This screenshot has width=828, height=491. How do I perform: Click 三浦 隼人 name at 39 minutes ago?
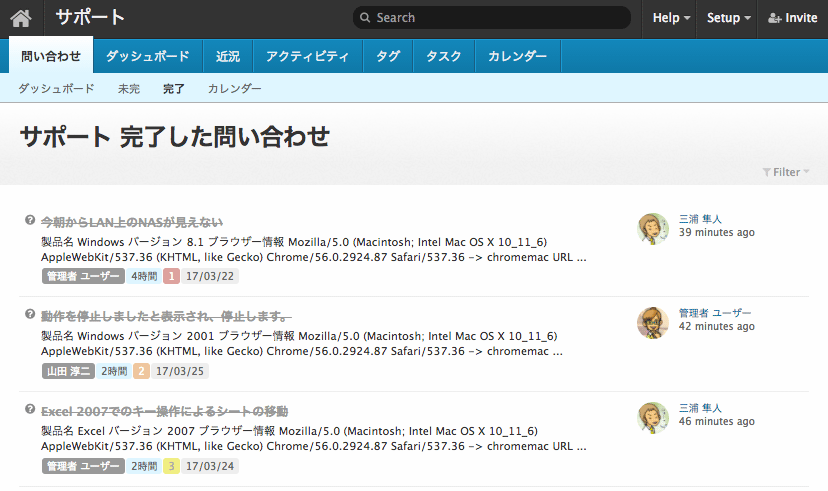click(x=700, y=219)
